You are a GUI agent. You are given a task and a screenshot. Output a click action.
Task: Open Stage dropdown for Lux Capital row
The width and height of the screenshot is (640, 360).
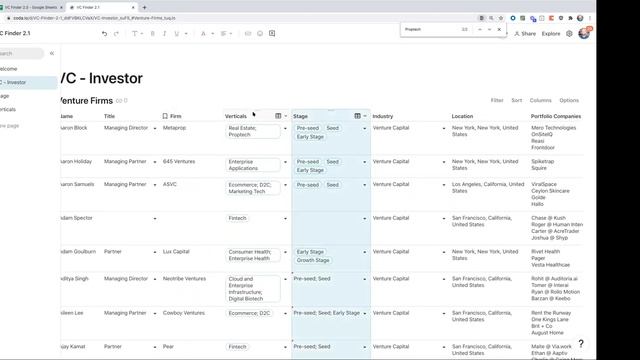(x=364, y=252)
